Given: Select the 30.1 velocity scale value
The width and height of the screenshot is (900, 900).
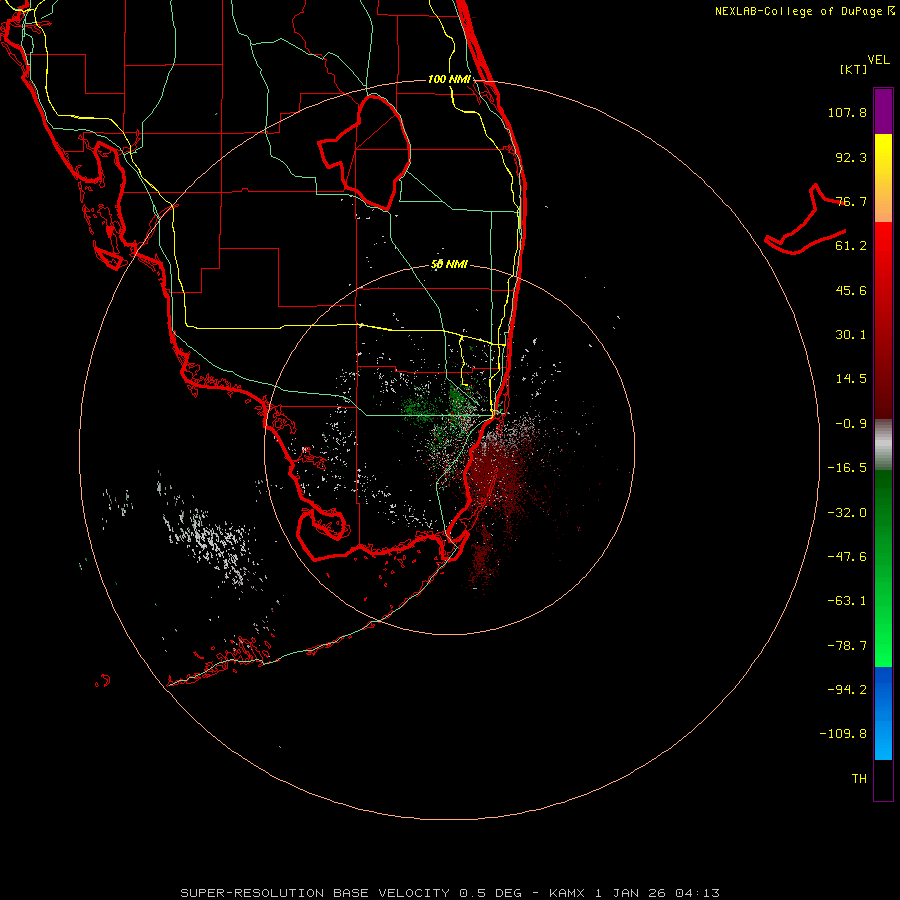Looking at the screenshot, I should click(851, 335).
